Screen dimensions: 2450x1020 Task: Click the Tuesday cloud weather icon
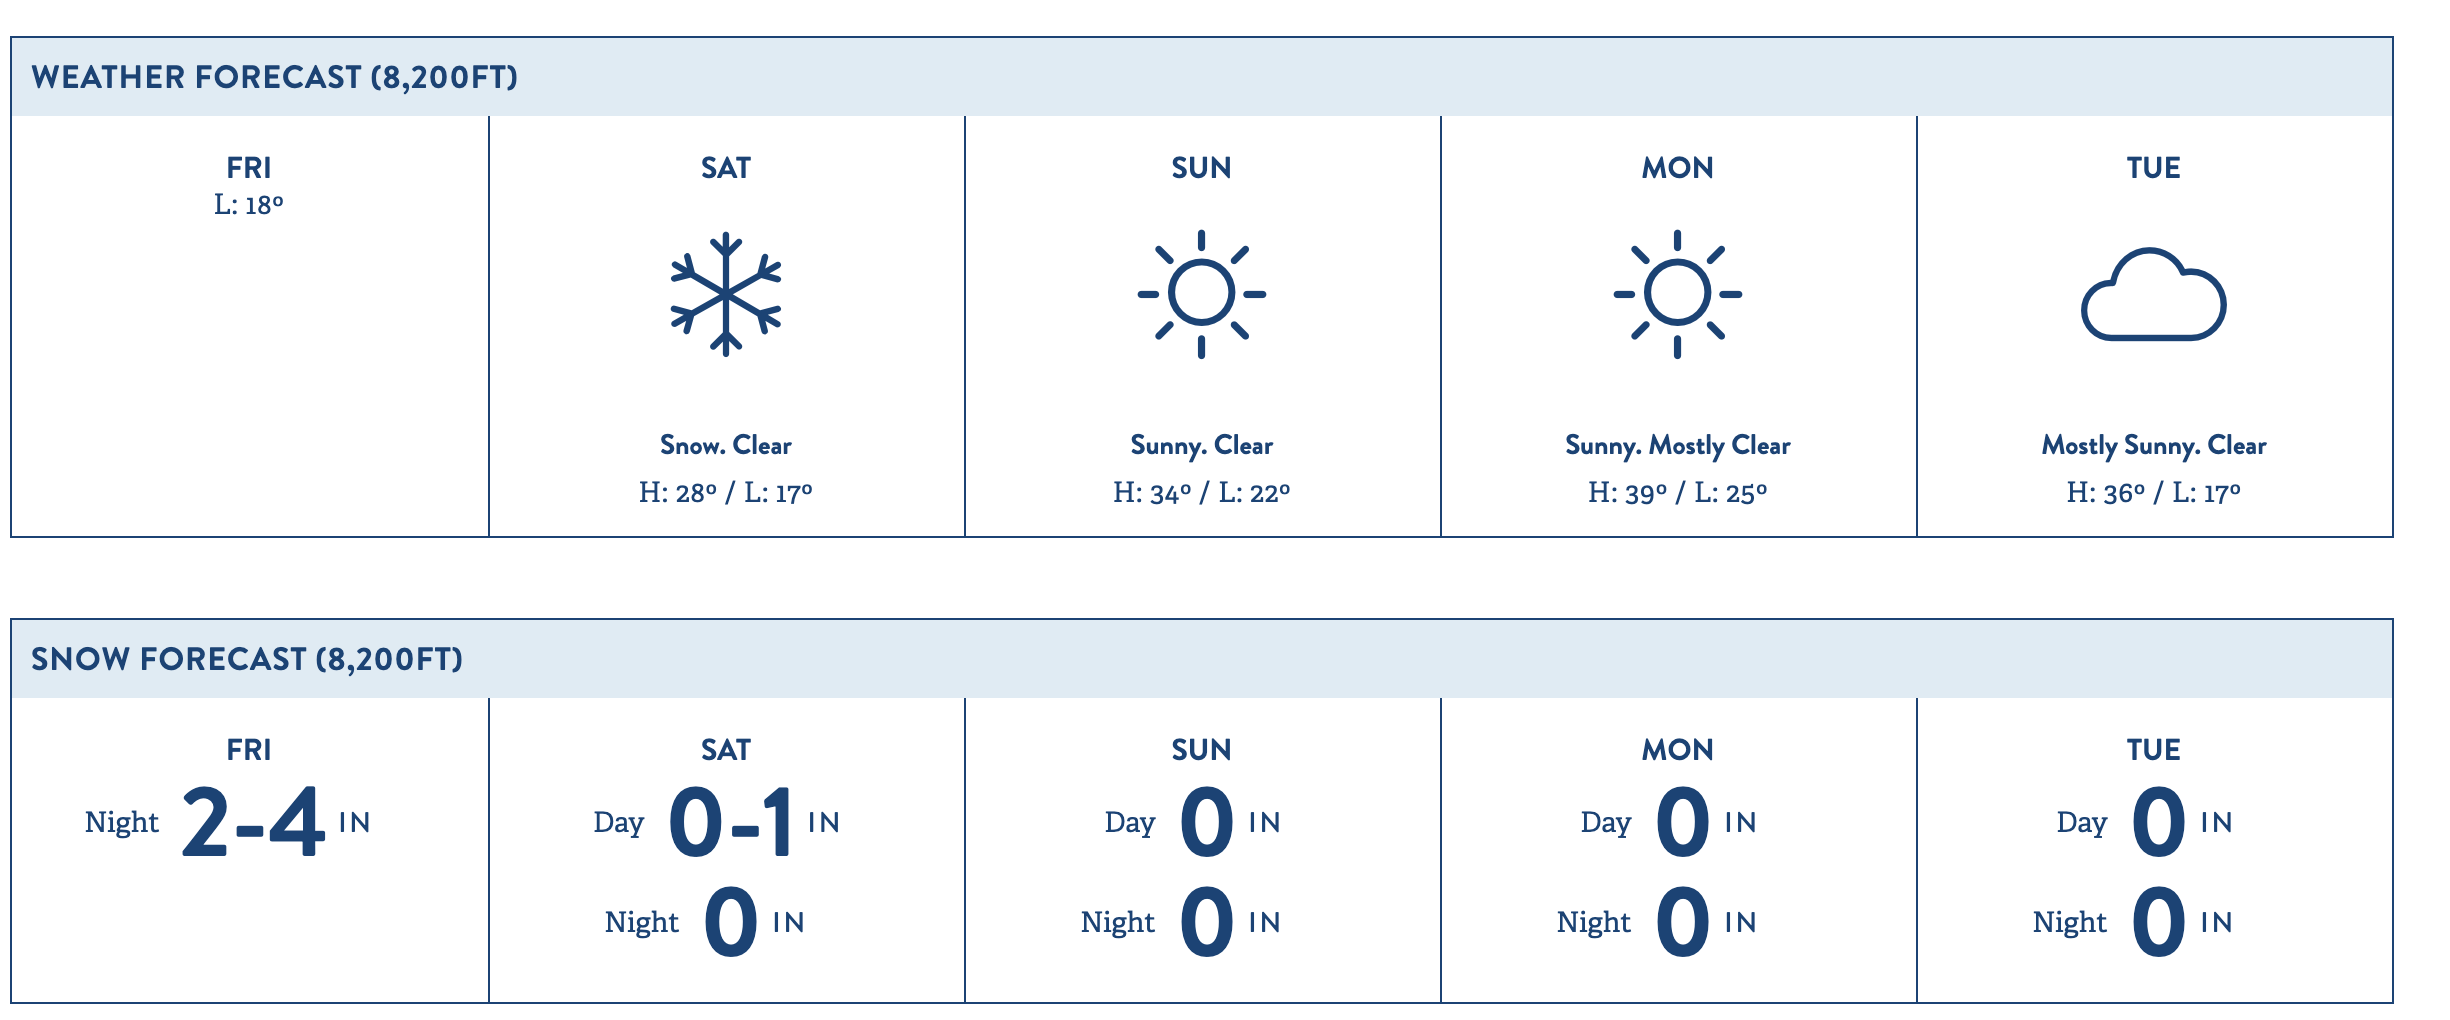(x=2153, y=294)
